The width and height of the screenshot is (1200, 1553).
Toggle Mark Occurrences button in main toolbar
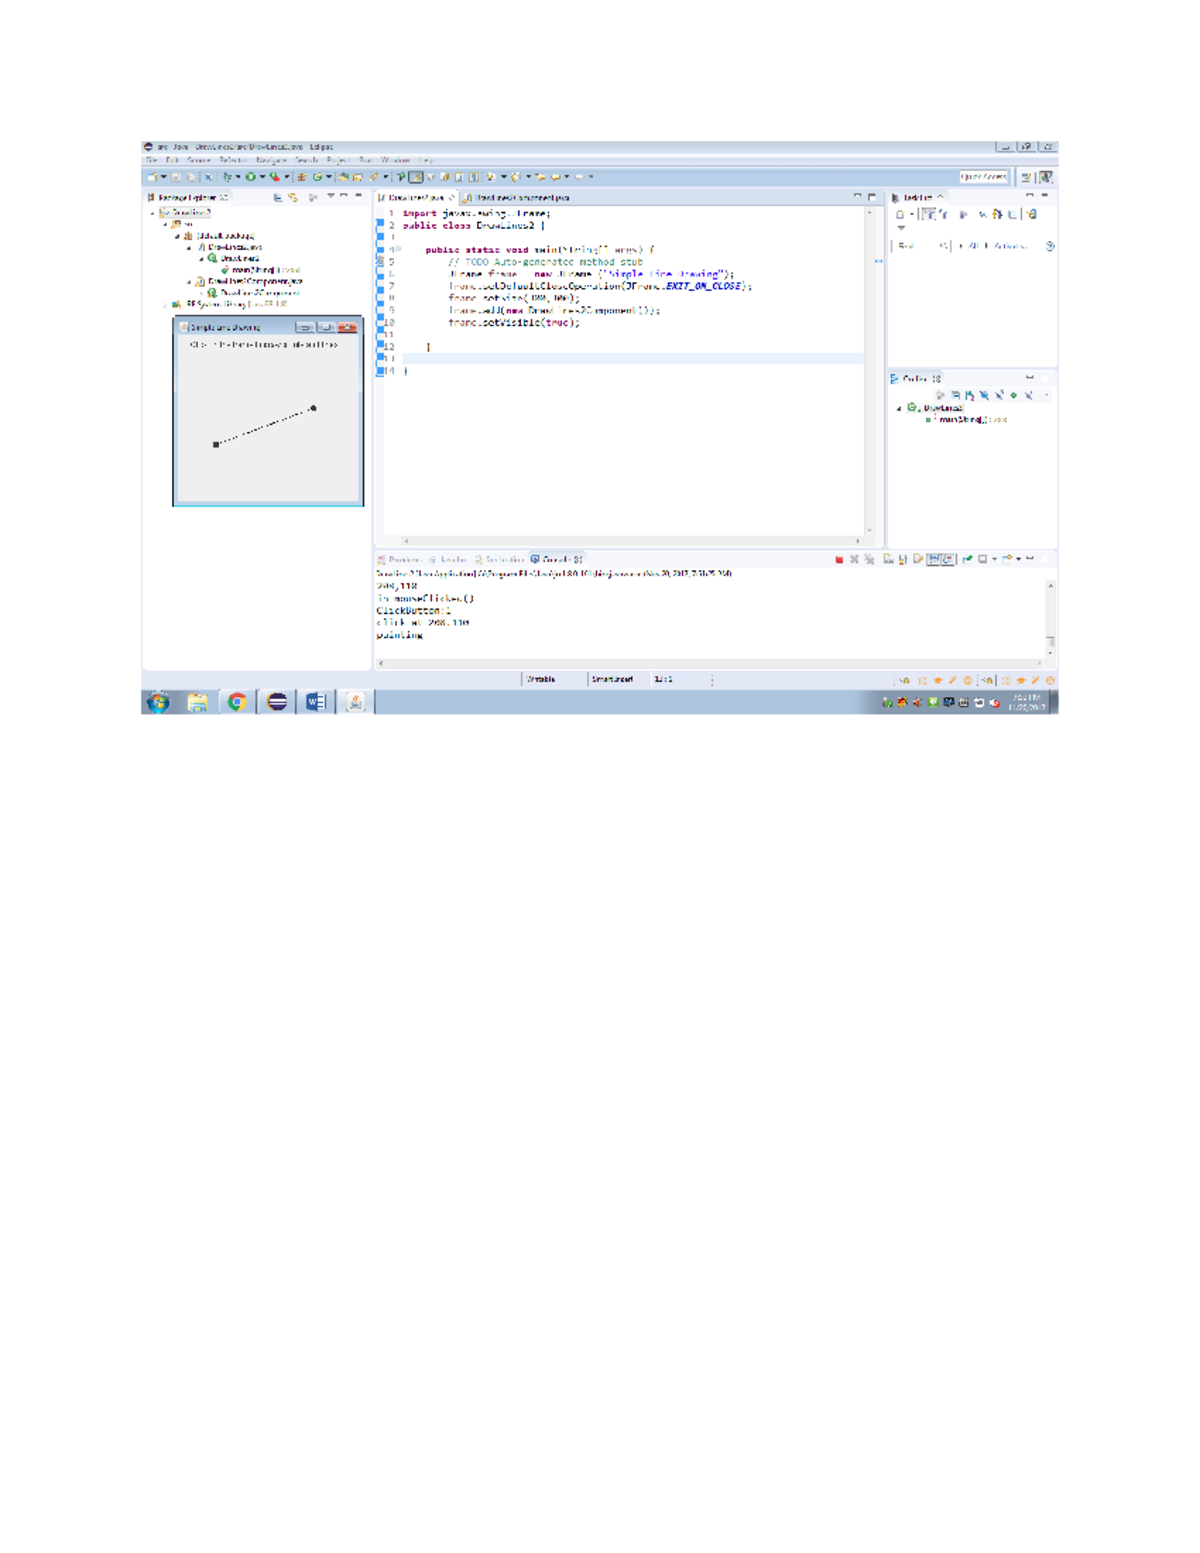click(x=415, y=177)
